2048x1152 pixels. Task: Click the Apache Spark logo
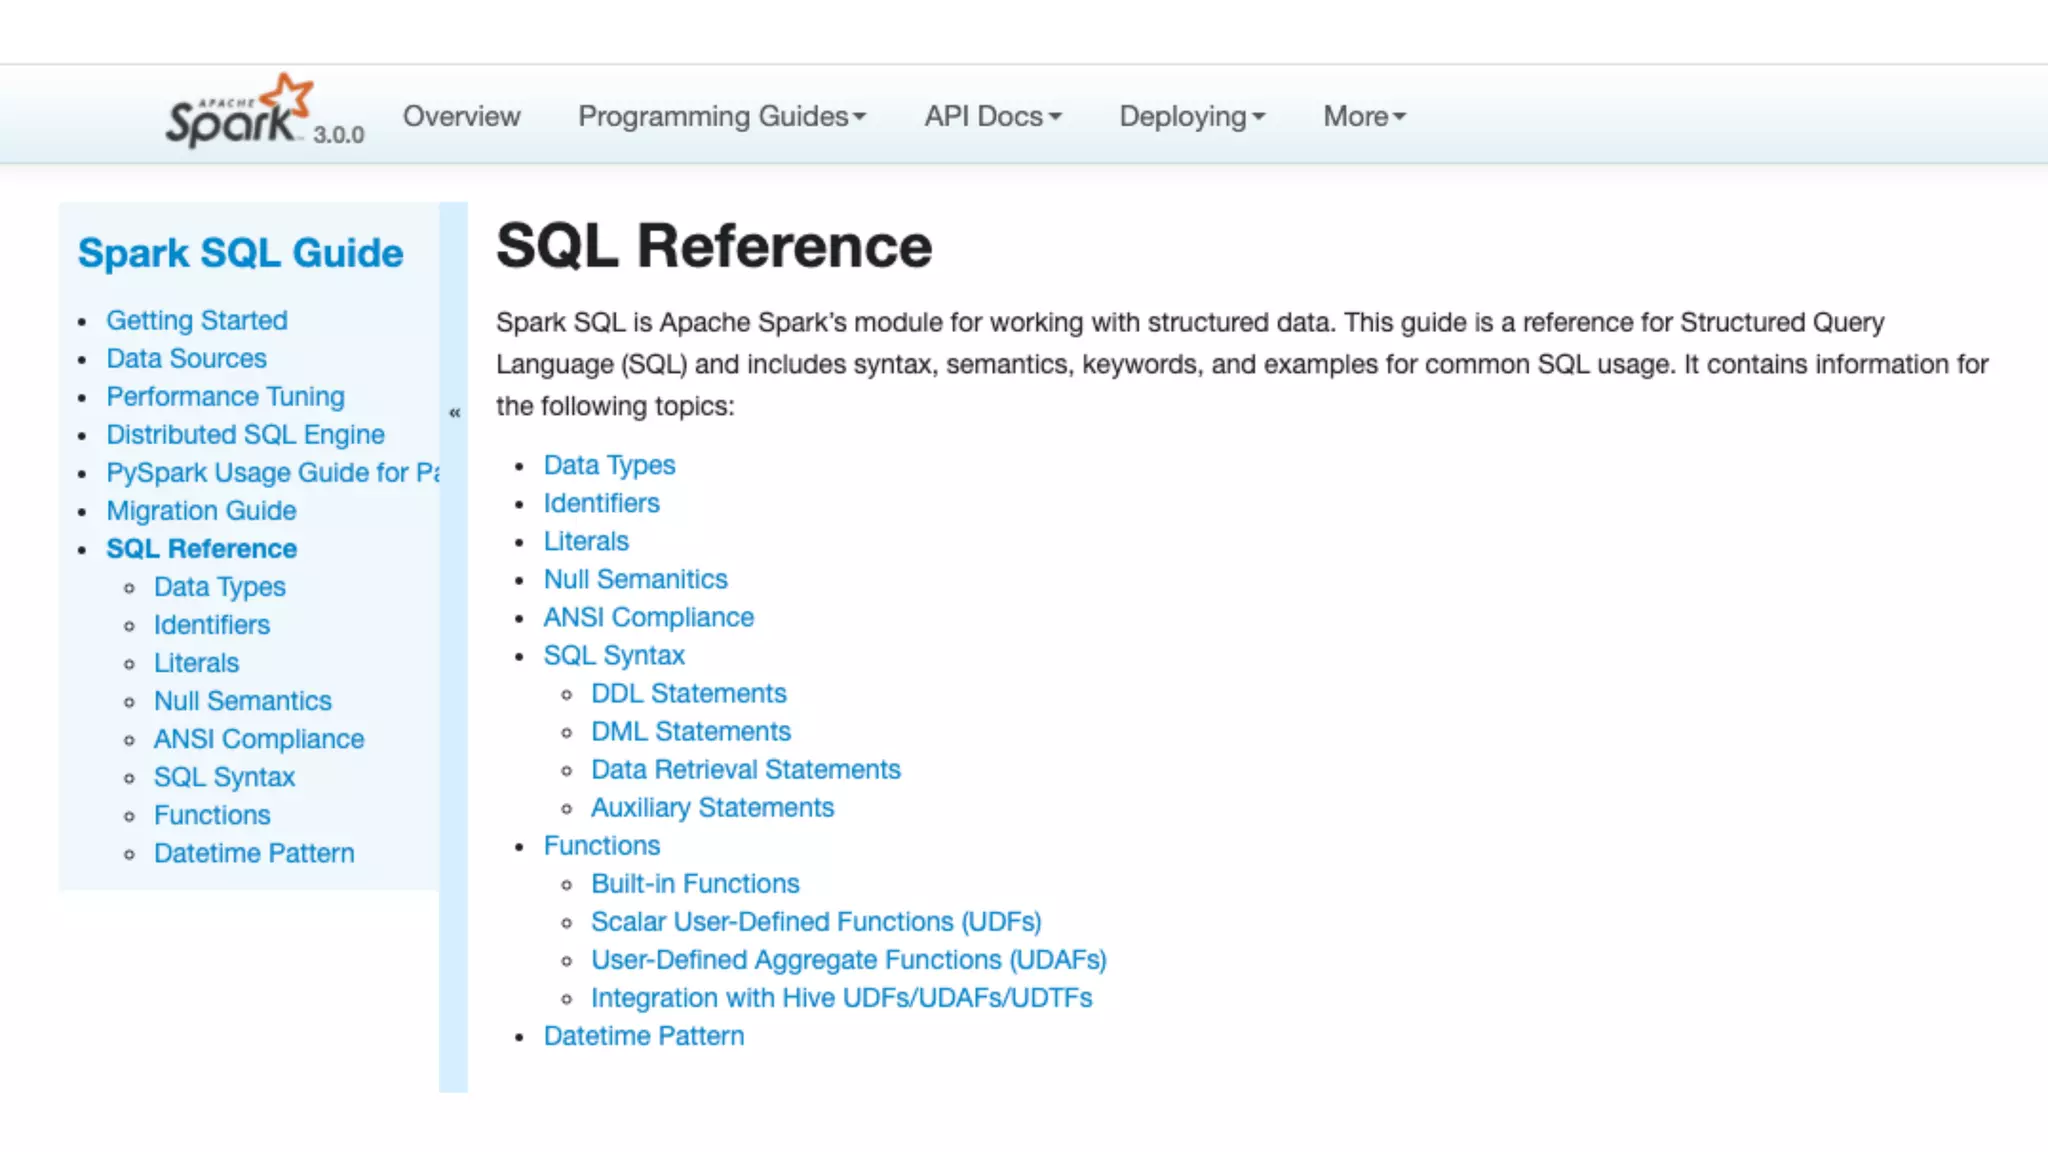pos(240,112)
